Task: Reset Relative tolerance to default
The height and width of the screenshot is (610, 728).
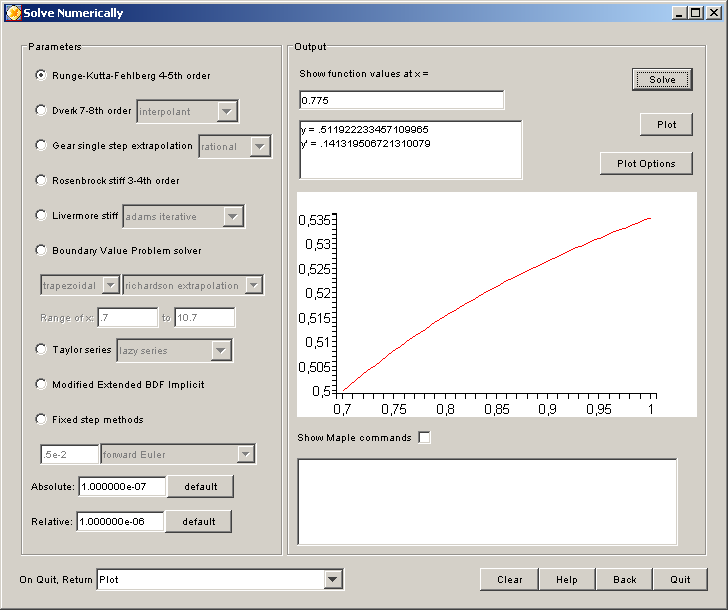Action: (x=198, y=522)
